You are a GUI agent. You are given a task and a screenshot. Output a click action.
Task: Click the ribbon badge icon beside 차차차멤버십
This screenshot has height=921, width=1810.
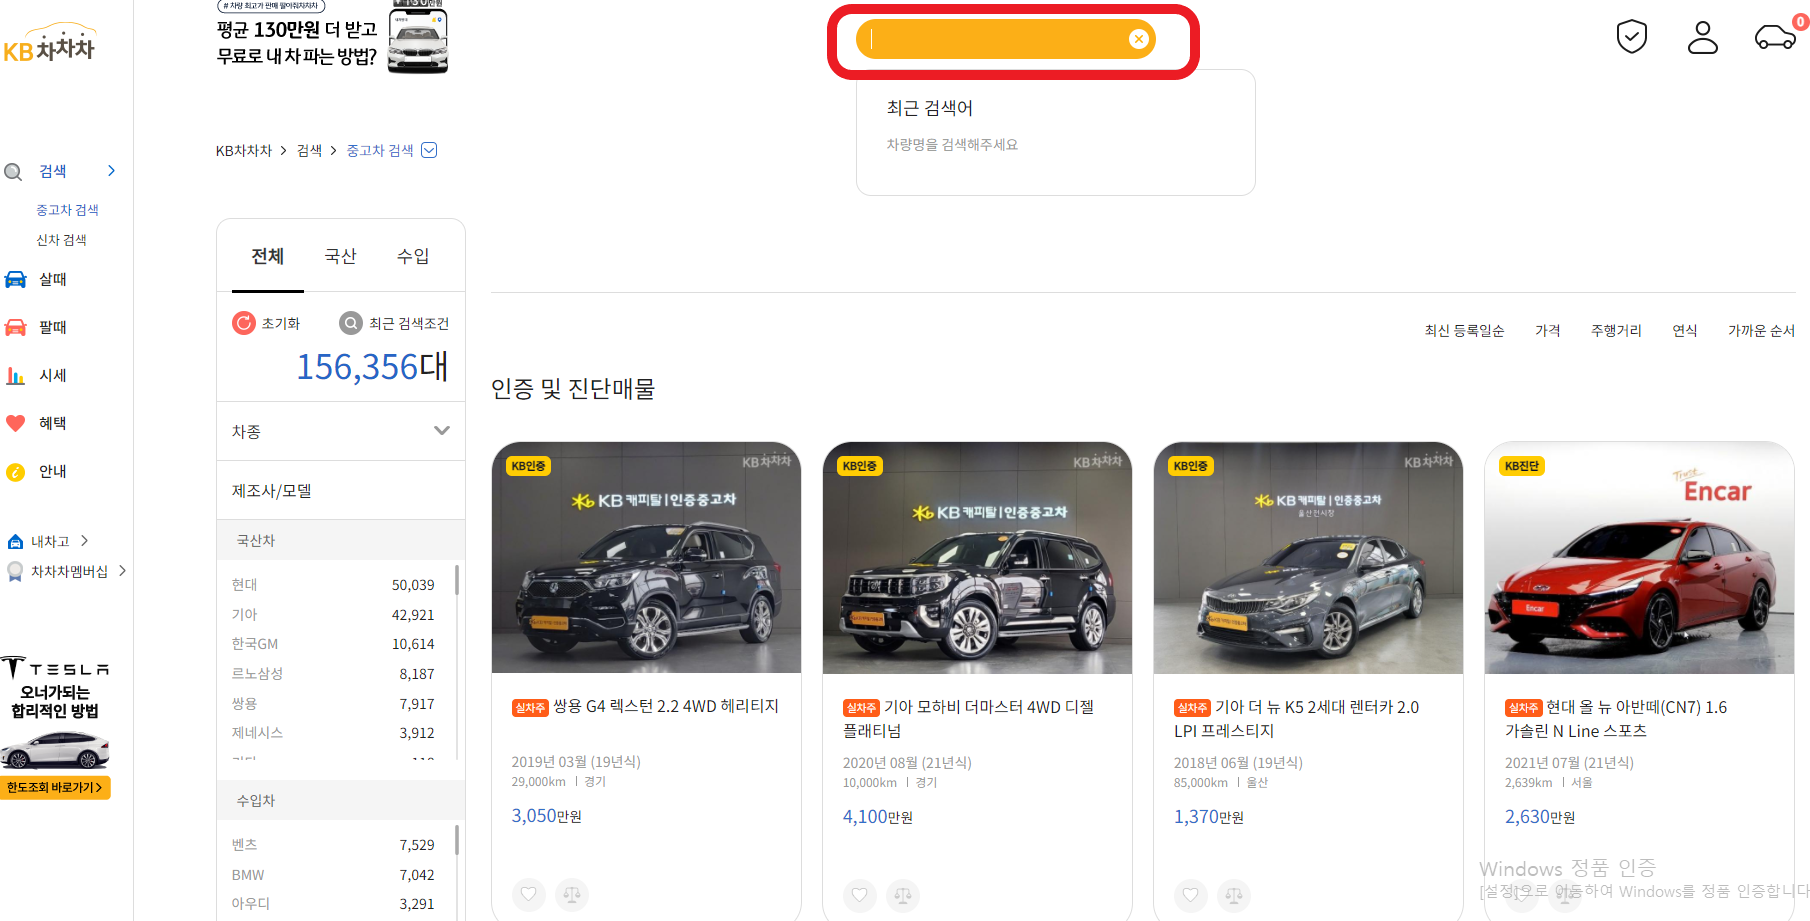(x=15, y=572)
